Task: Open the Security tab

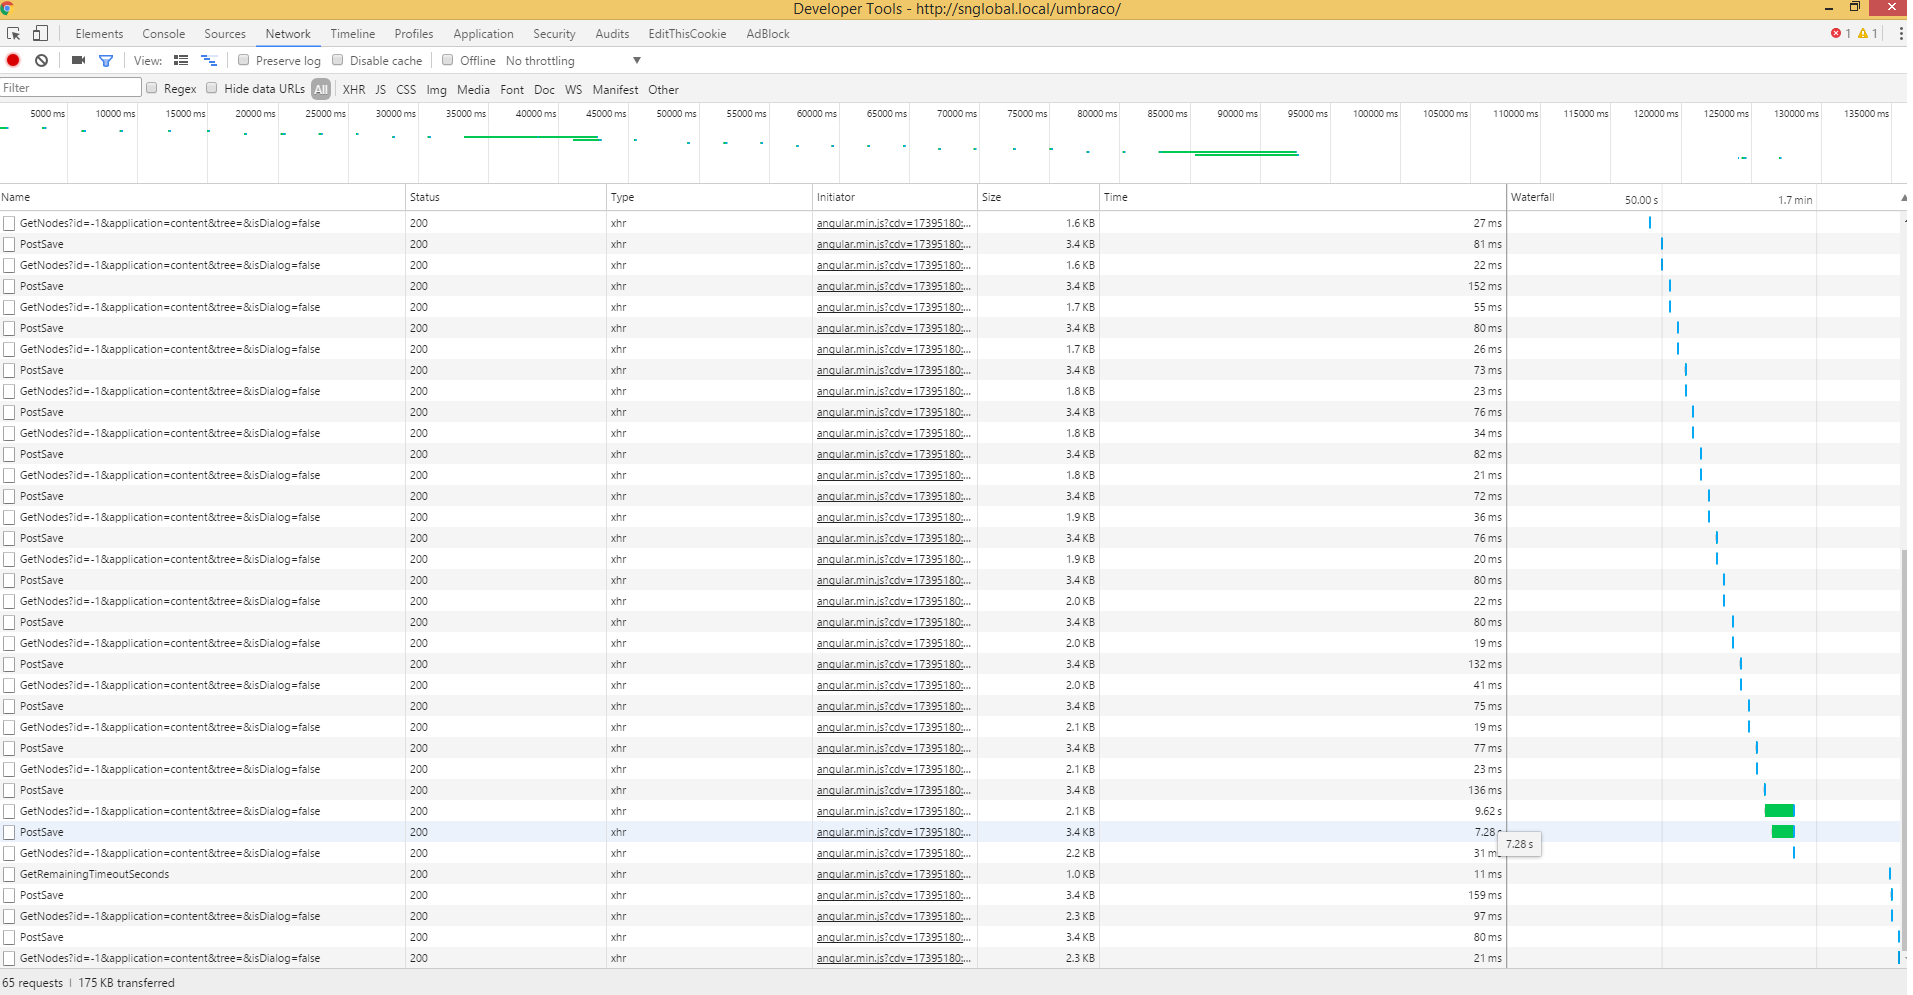Action: [x=554, y=34]
